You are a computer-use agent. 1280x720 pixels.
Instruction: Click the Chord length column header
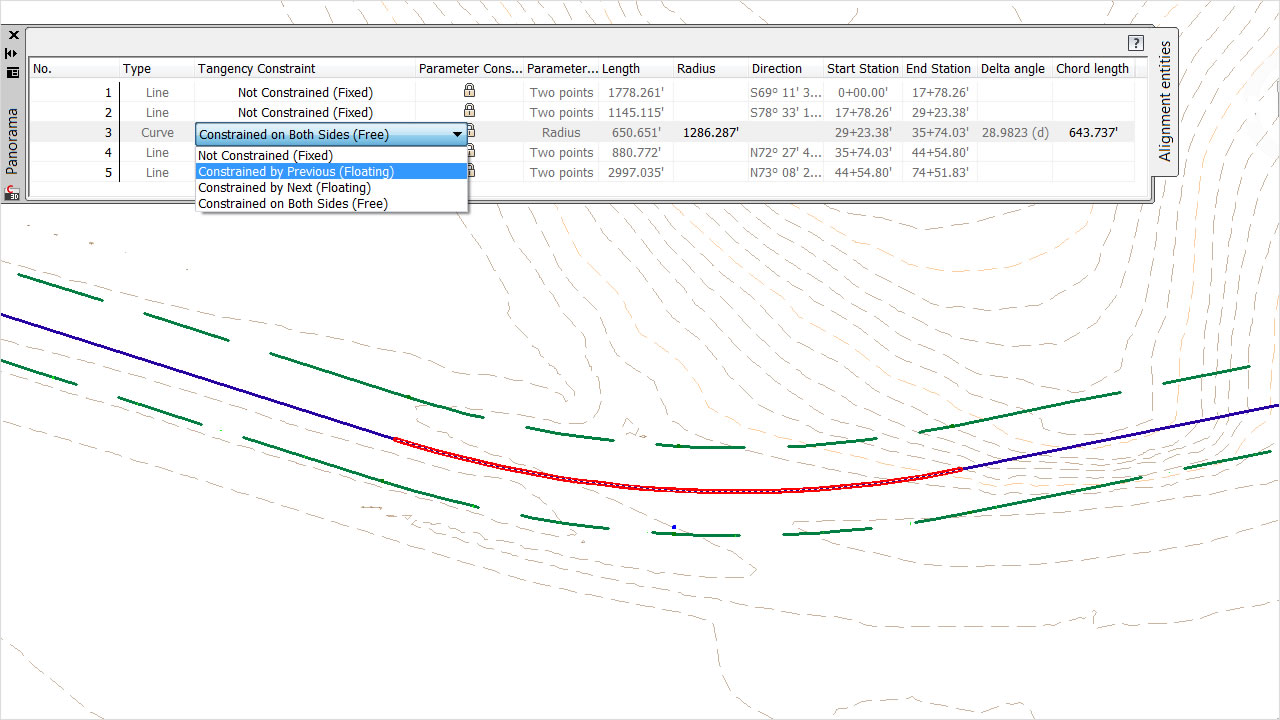1093,69
